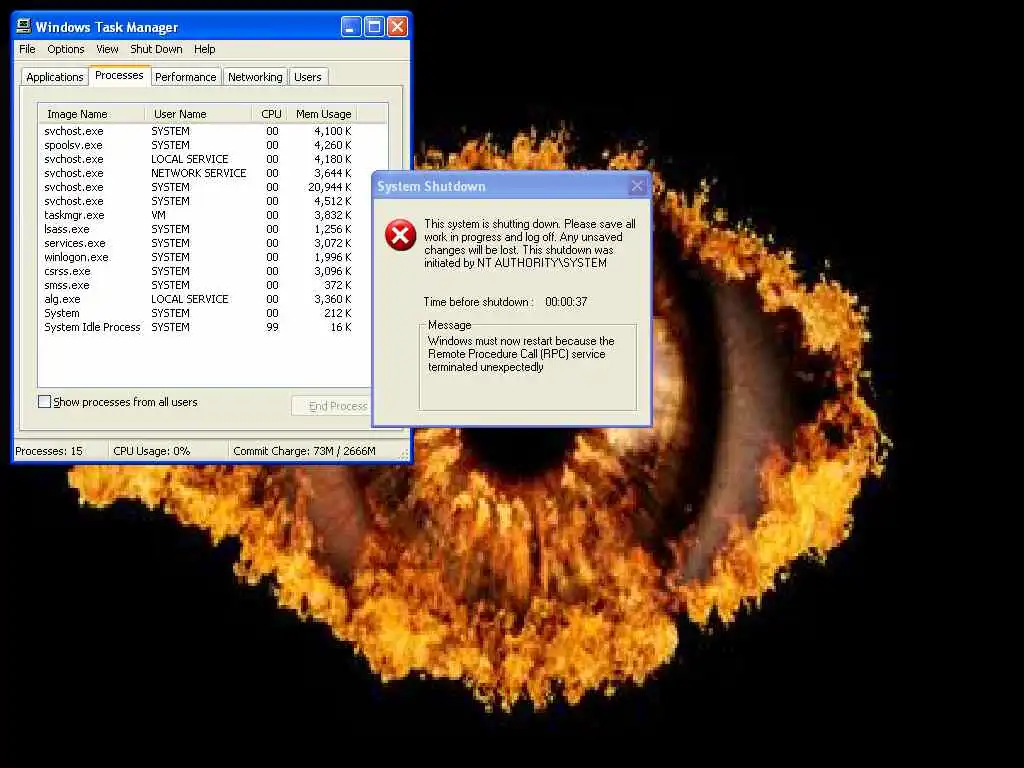Select the lsass.exe process
Screen dimensions: 1024x768
coord(198,229)
